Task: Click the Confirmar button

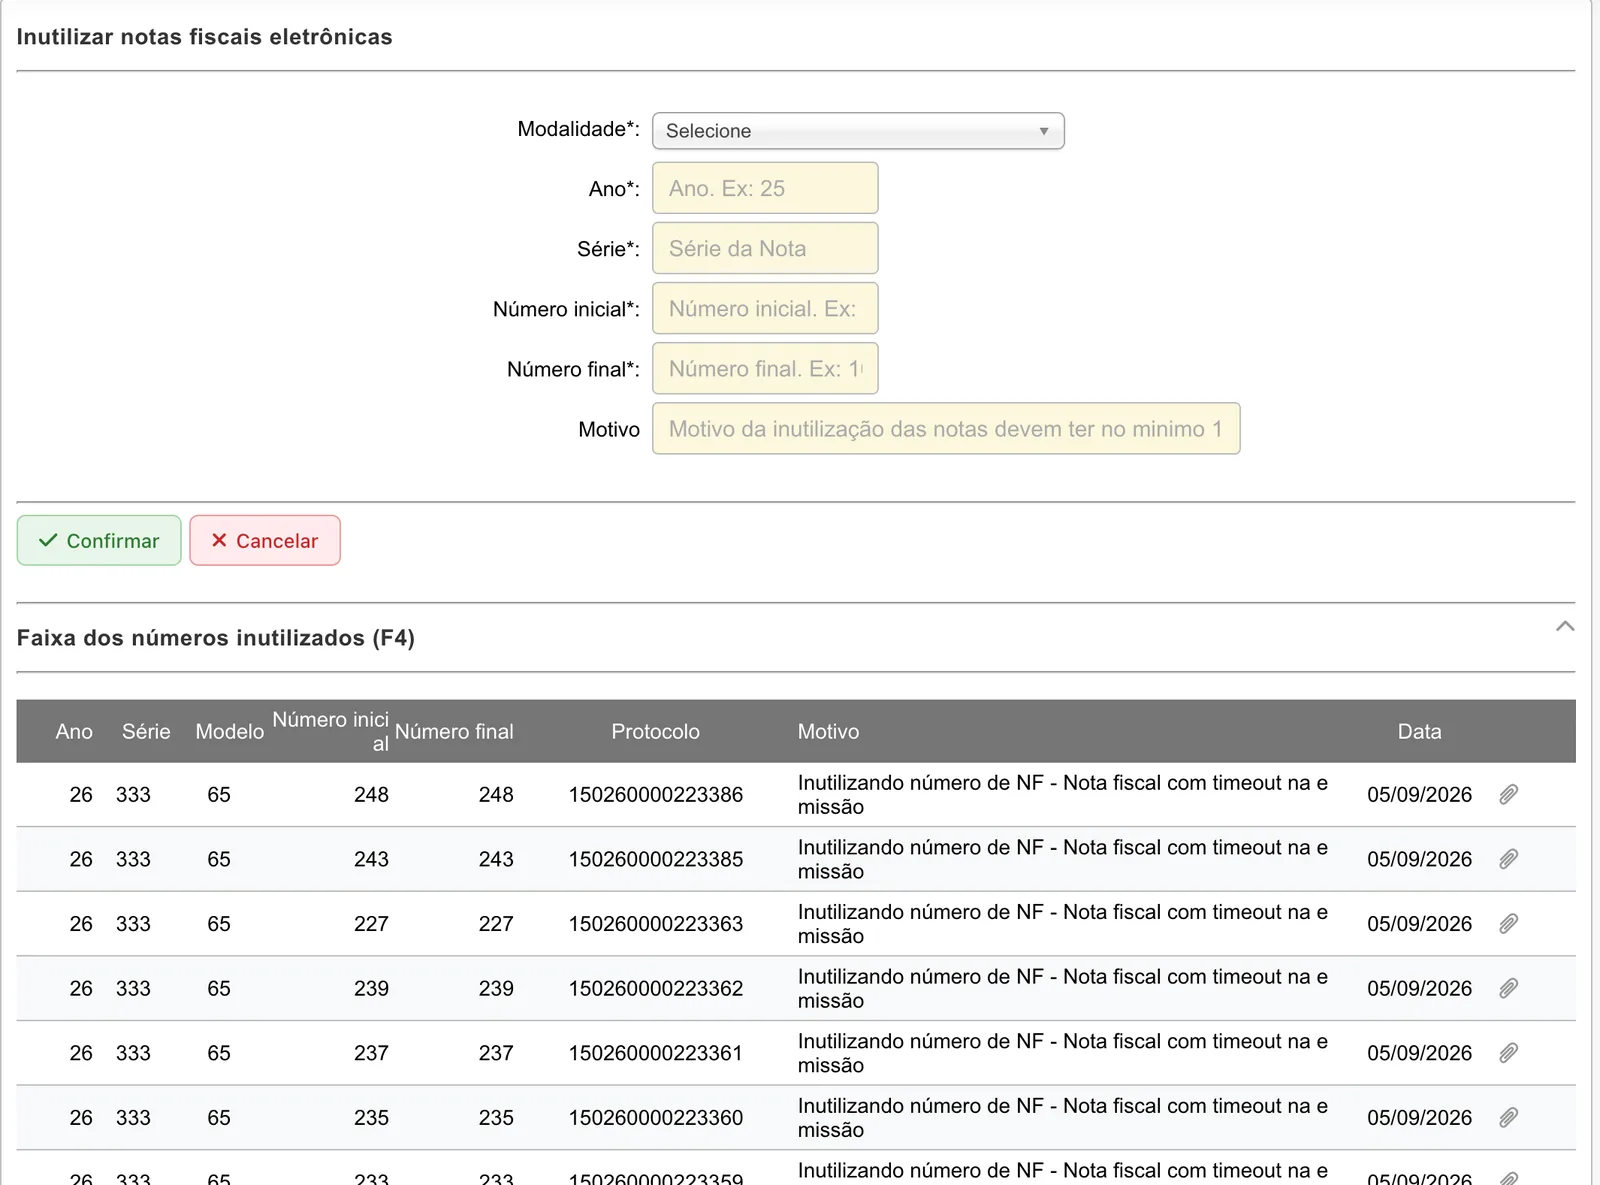Action: 99,540
